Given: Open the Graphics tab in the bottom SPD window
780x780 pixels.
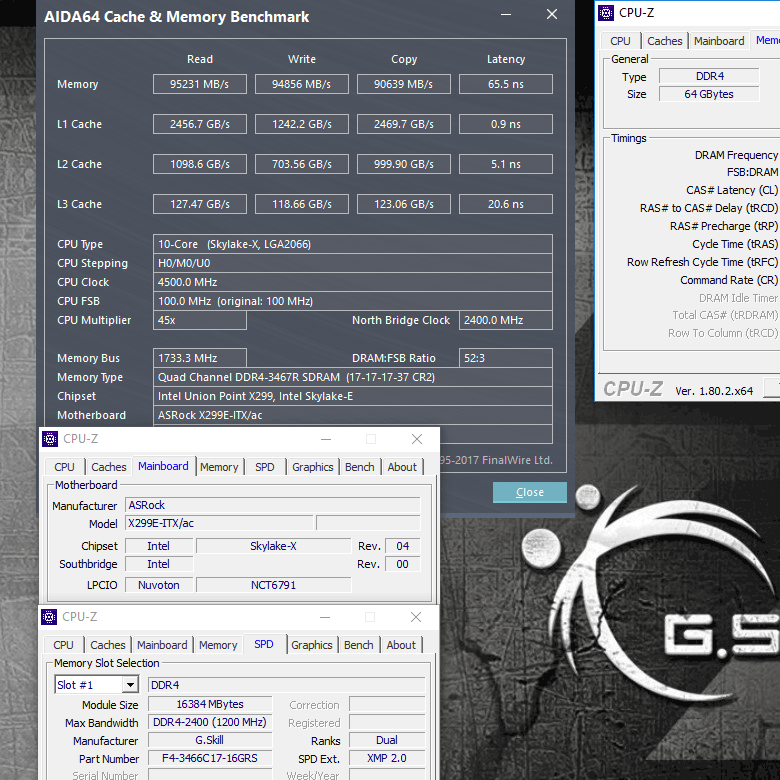Looking at the screenshot, I should [x=311, y=645].
